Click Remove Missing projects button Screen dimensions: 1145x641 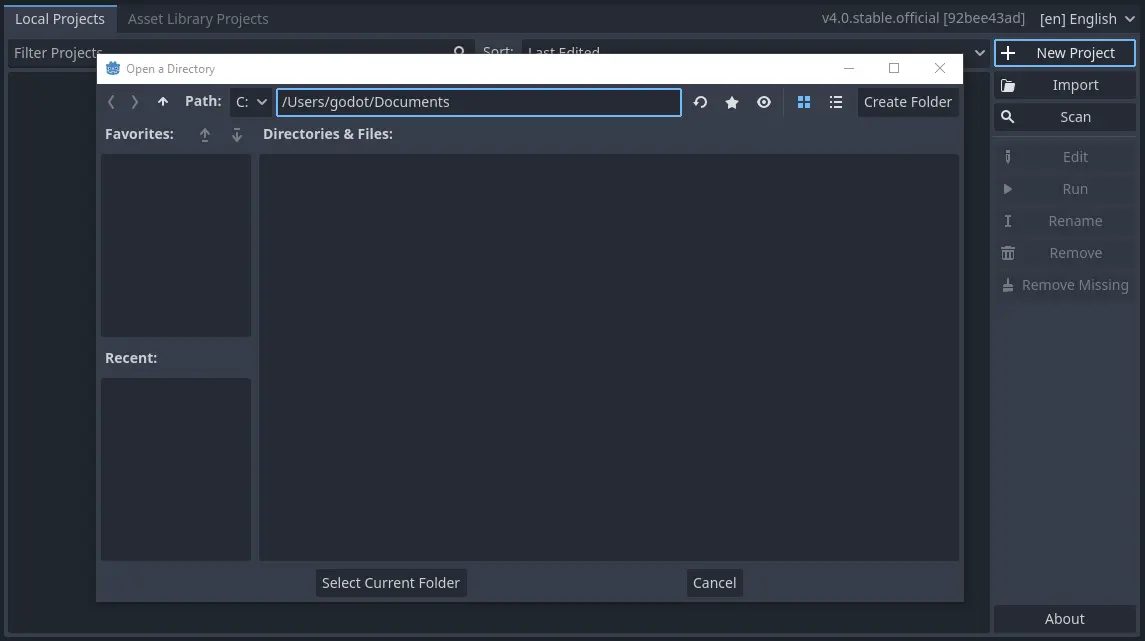pos(1065,285)
